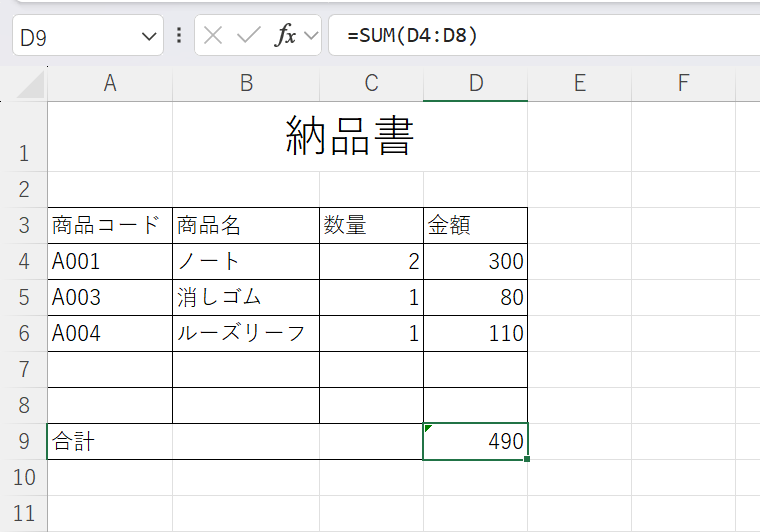Click amount cell 110
The image size is (760, 532).
pos(475,333)
